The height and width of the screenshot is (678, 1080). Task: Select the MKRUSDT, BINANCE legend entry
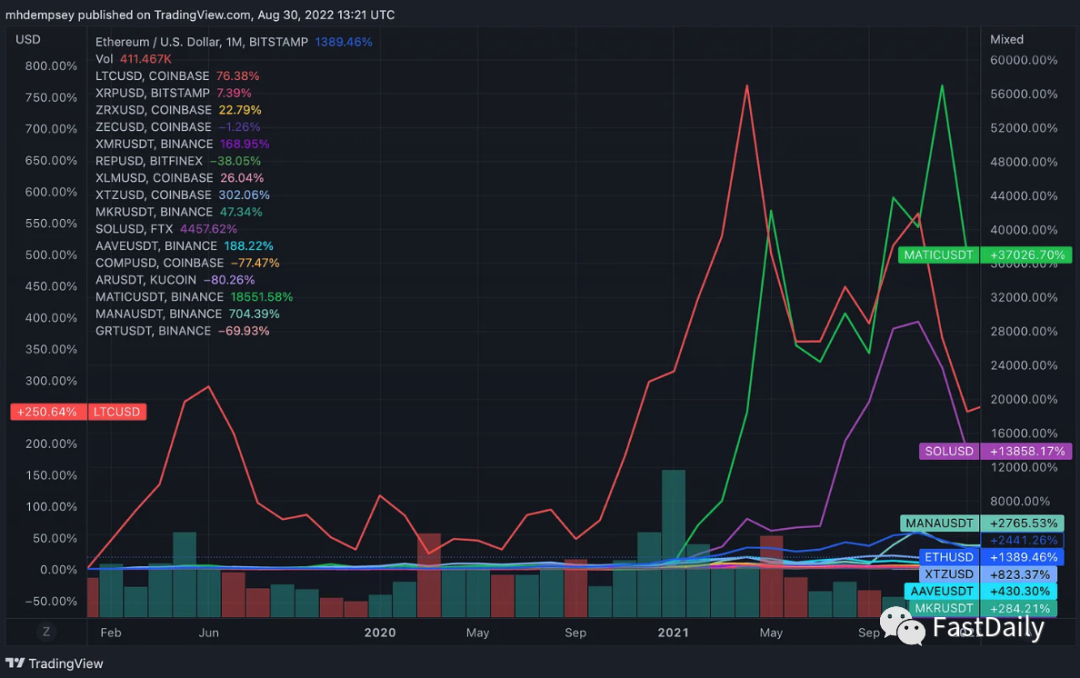coord(178,212)
